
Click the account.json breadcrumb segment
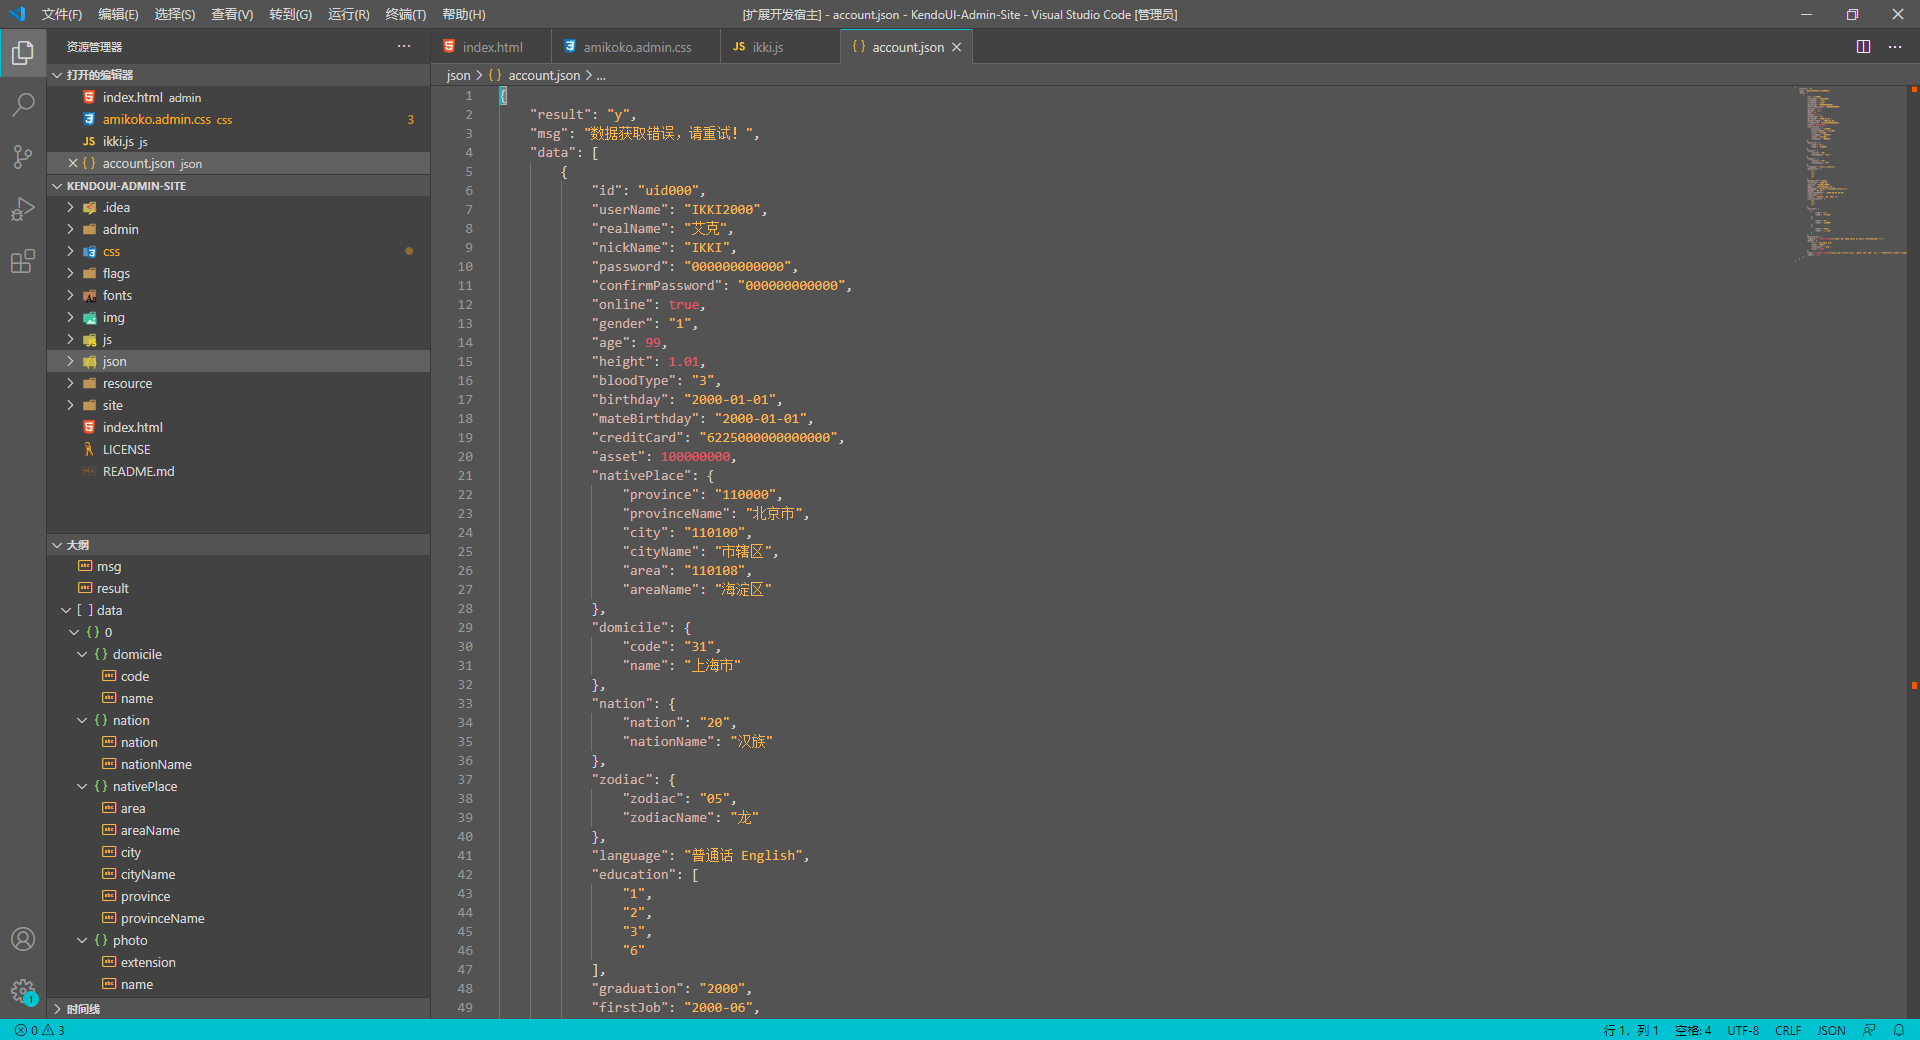(x=534, y=75)
